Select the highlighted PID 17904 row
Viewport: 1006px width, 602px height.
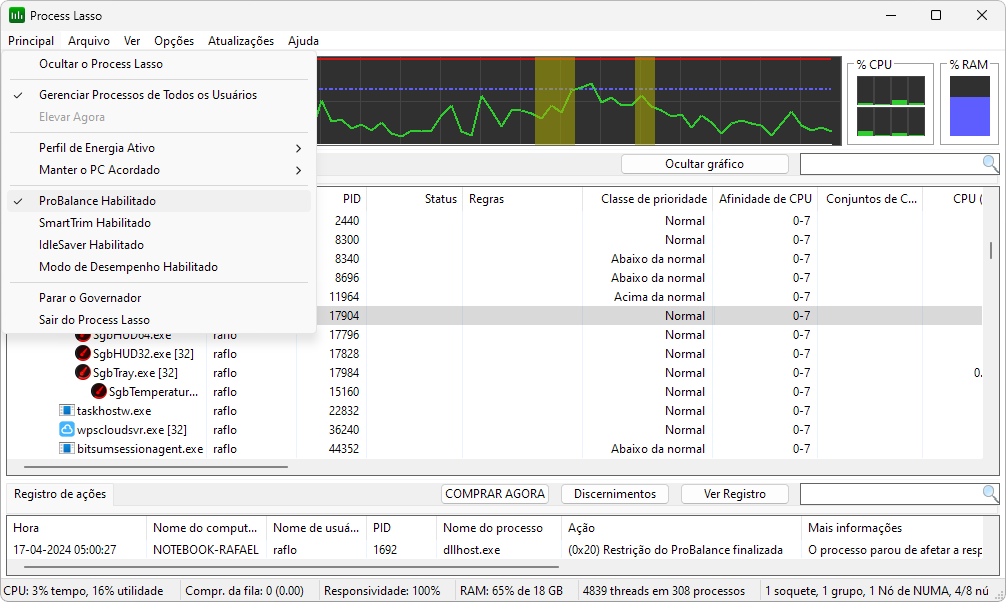[648, 316]
